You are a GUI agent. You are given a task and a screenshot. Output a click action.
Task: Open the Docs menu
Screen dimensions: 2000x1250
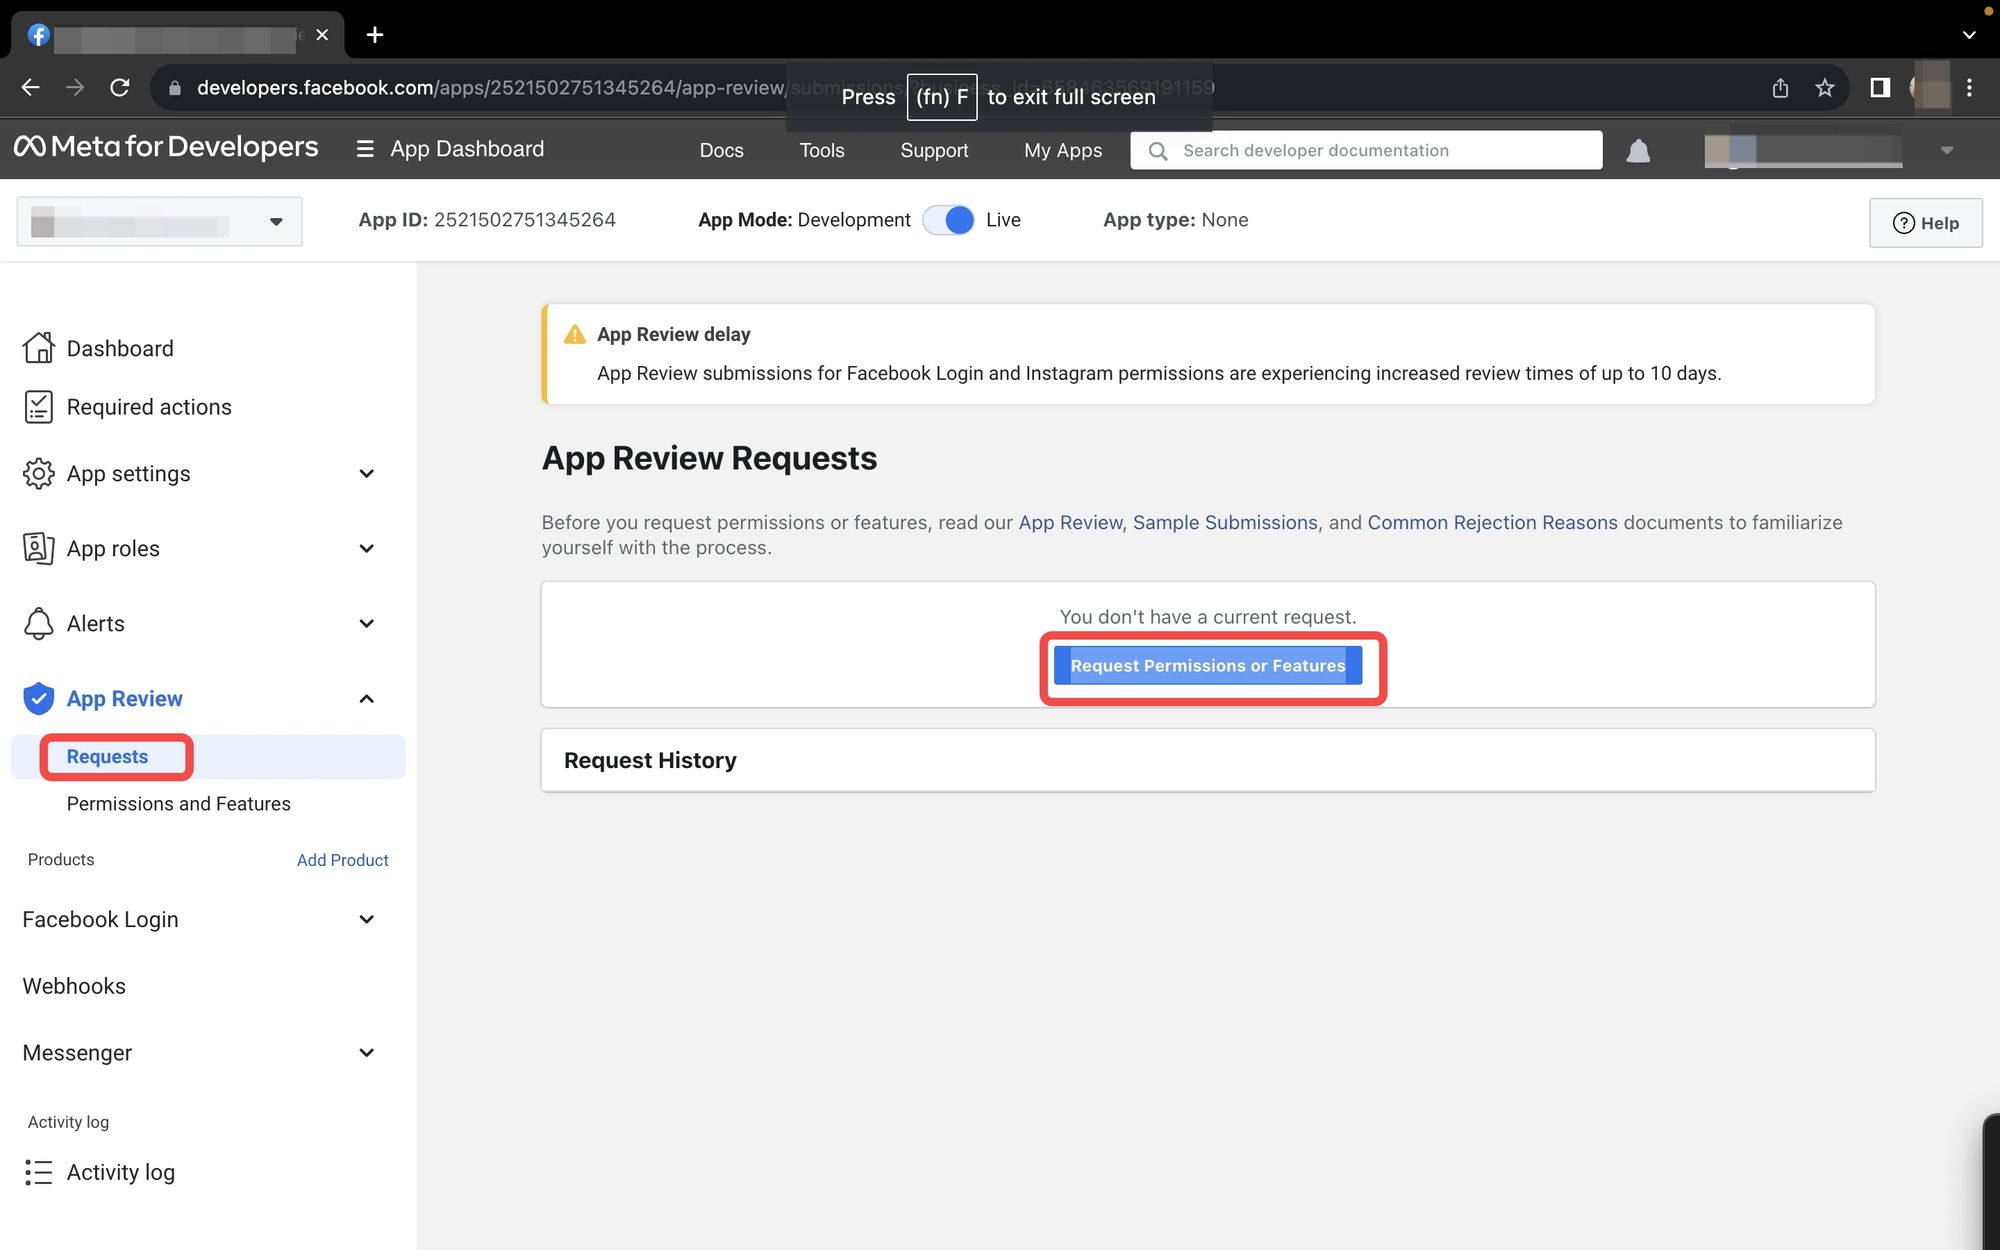722,150
